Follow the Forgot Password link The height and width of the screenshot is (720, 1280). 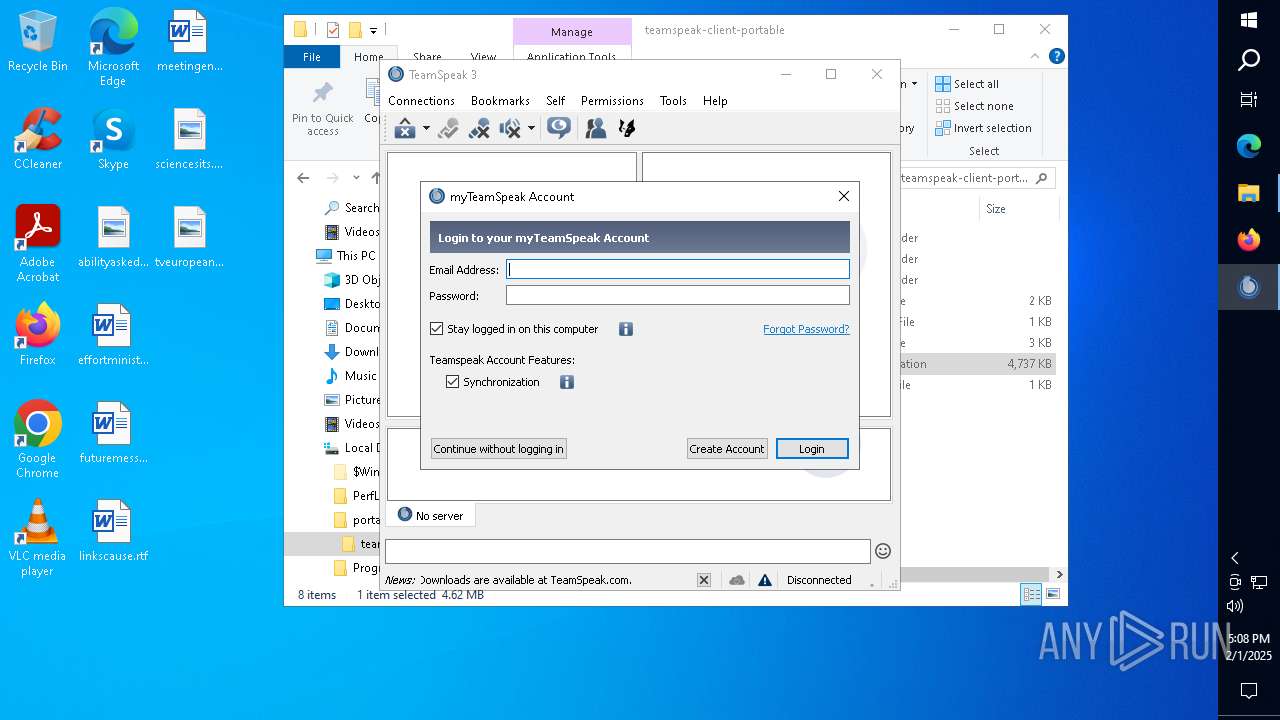(x=806, y=329)
